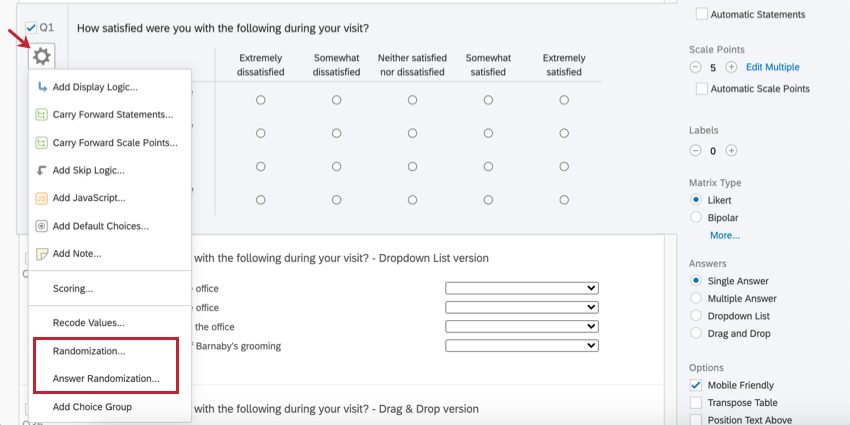Click the Add Default Choices icon
Viewport: 850px width, 425px height.
click(42, 226)
